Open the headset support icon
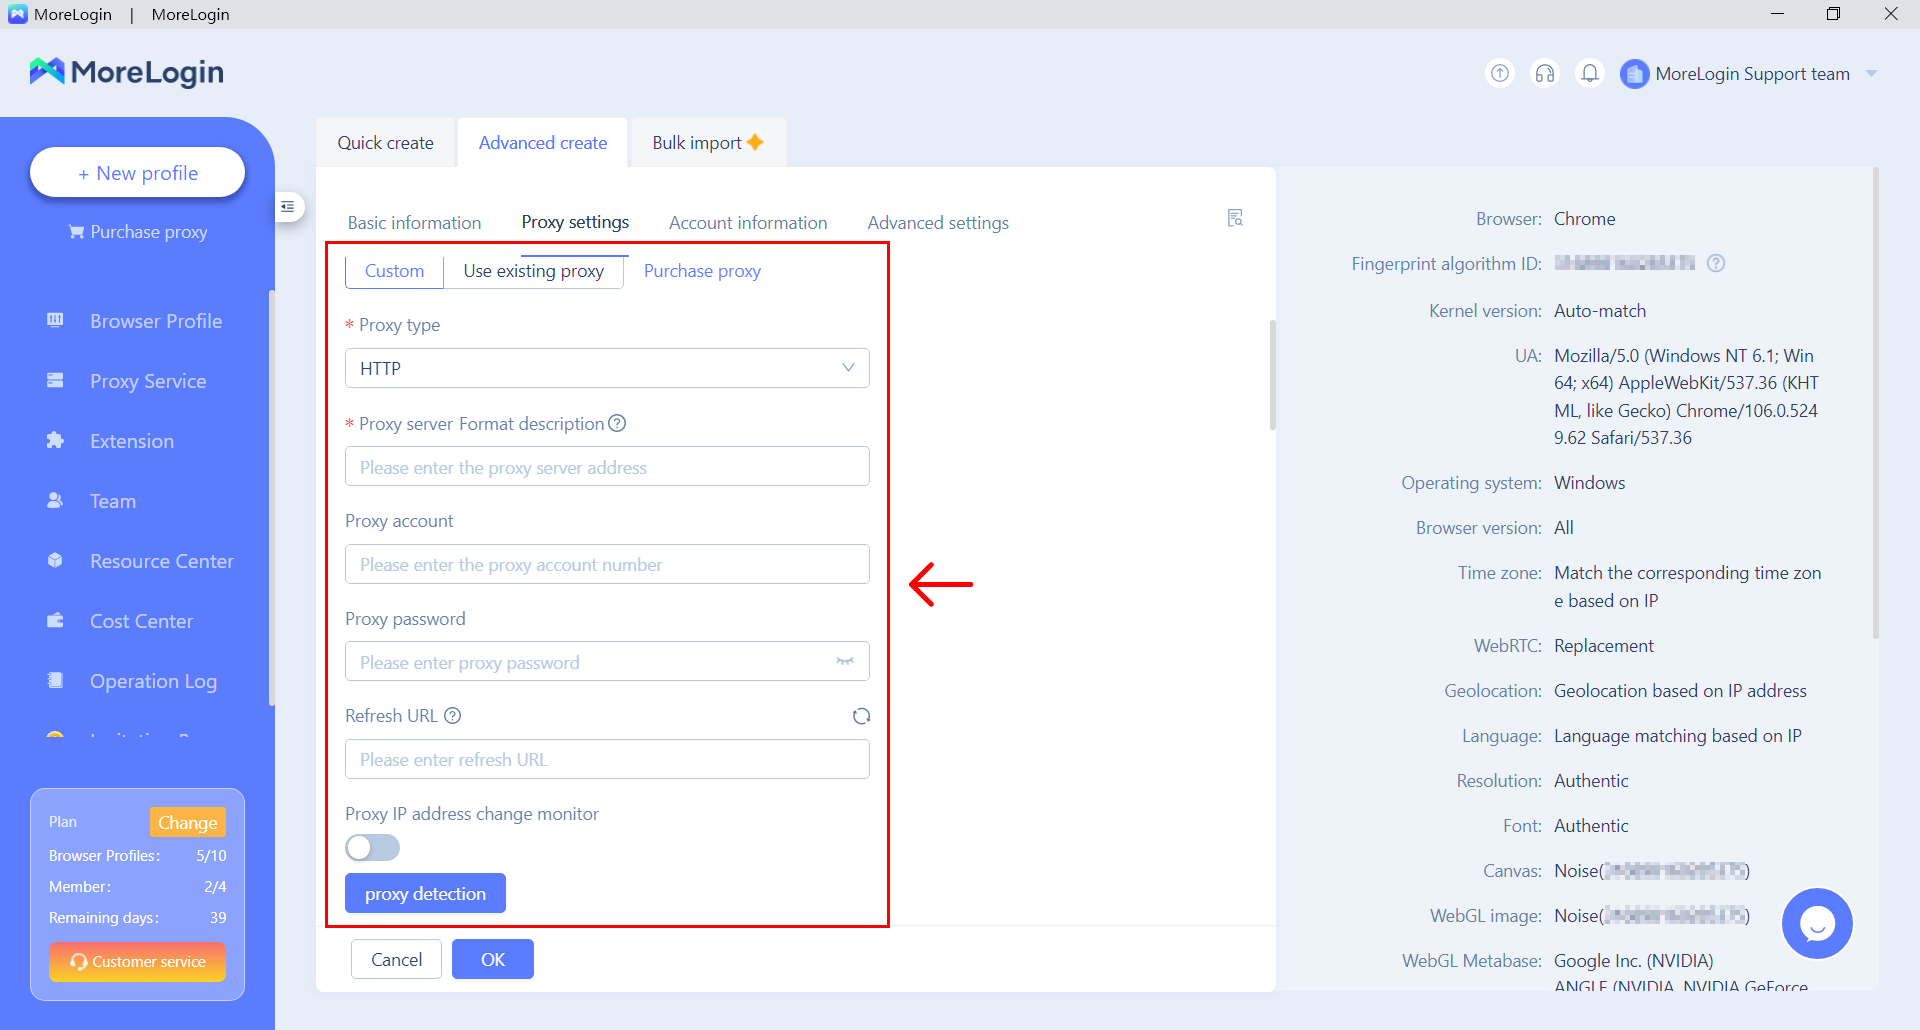 tap(1545, 73)
